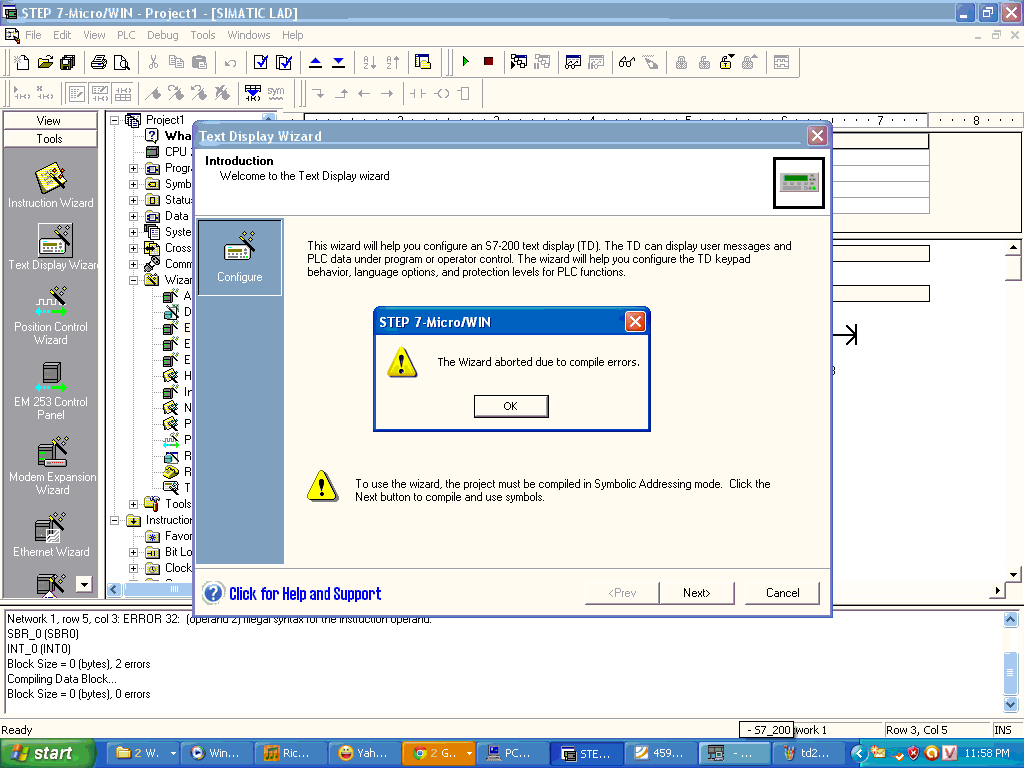This screenshot has width=1024, height=768.
Task: Click the Download blue down-arrow icon
Action: tap(338, 62)
